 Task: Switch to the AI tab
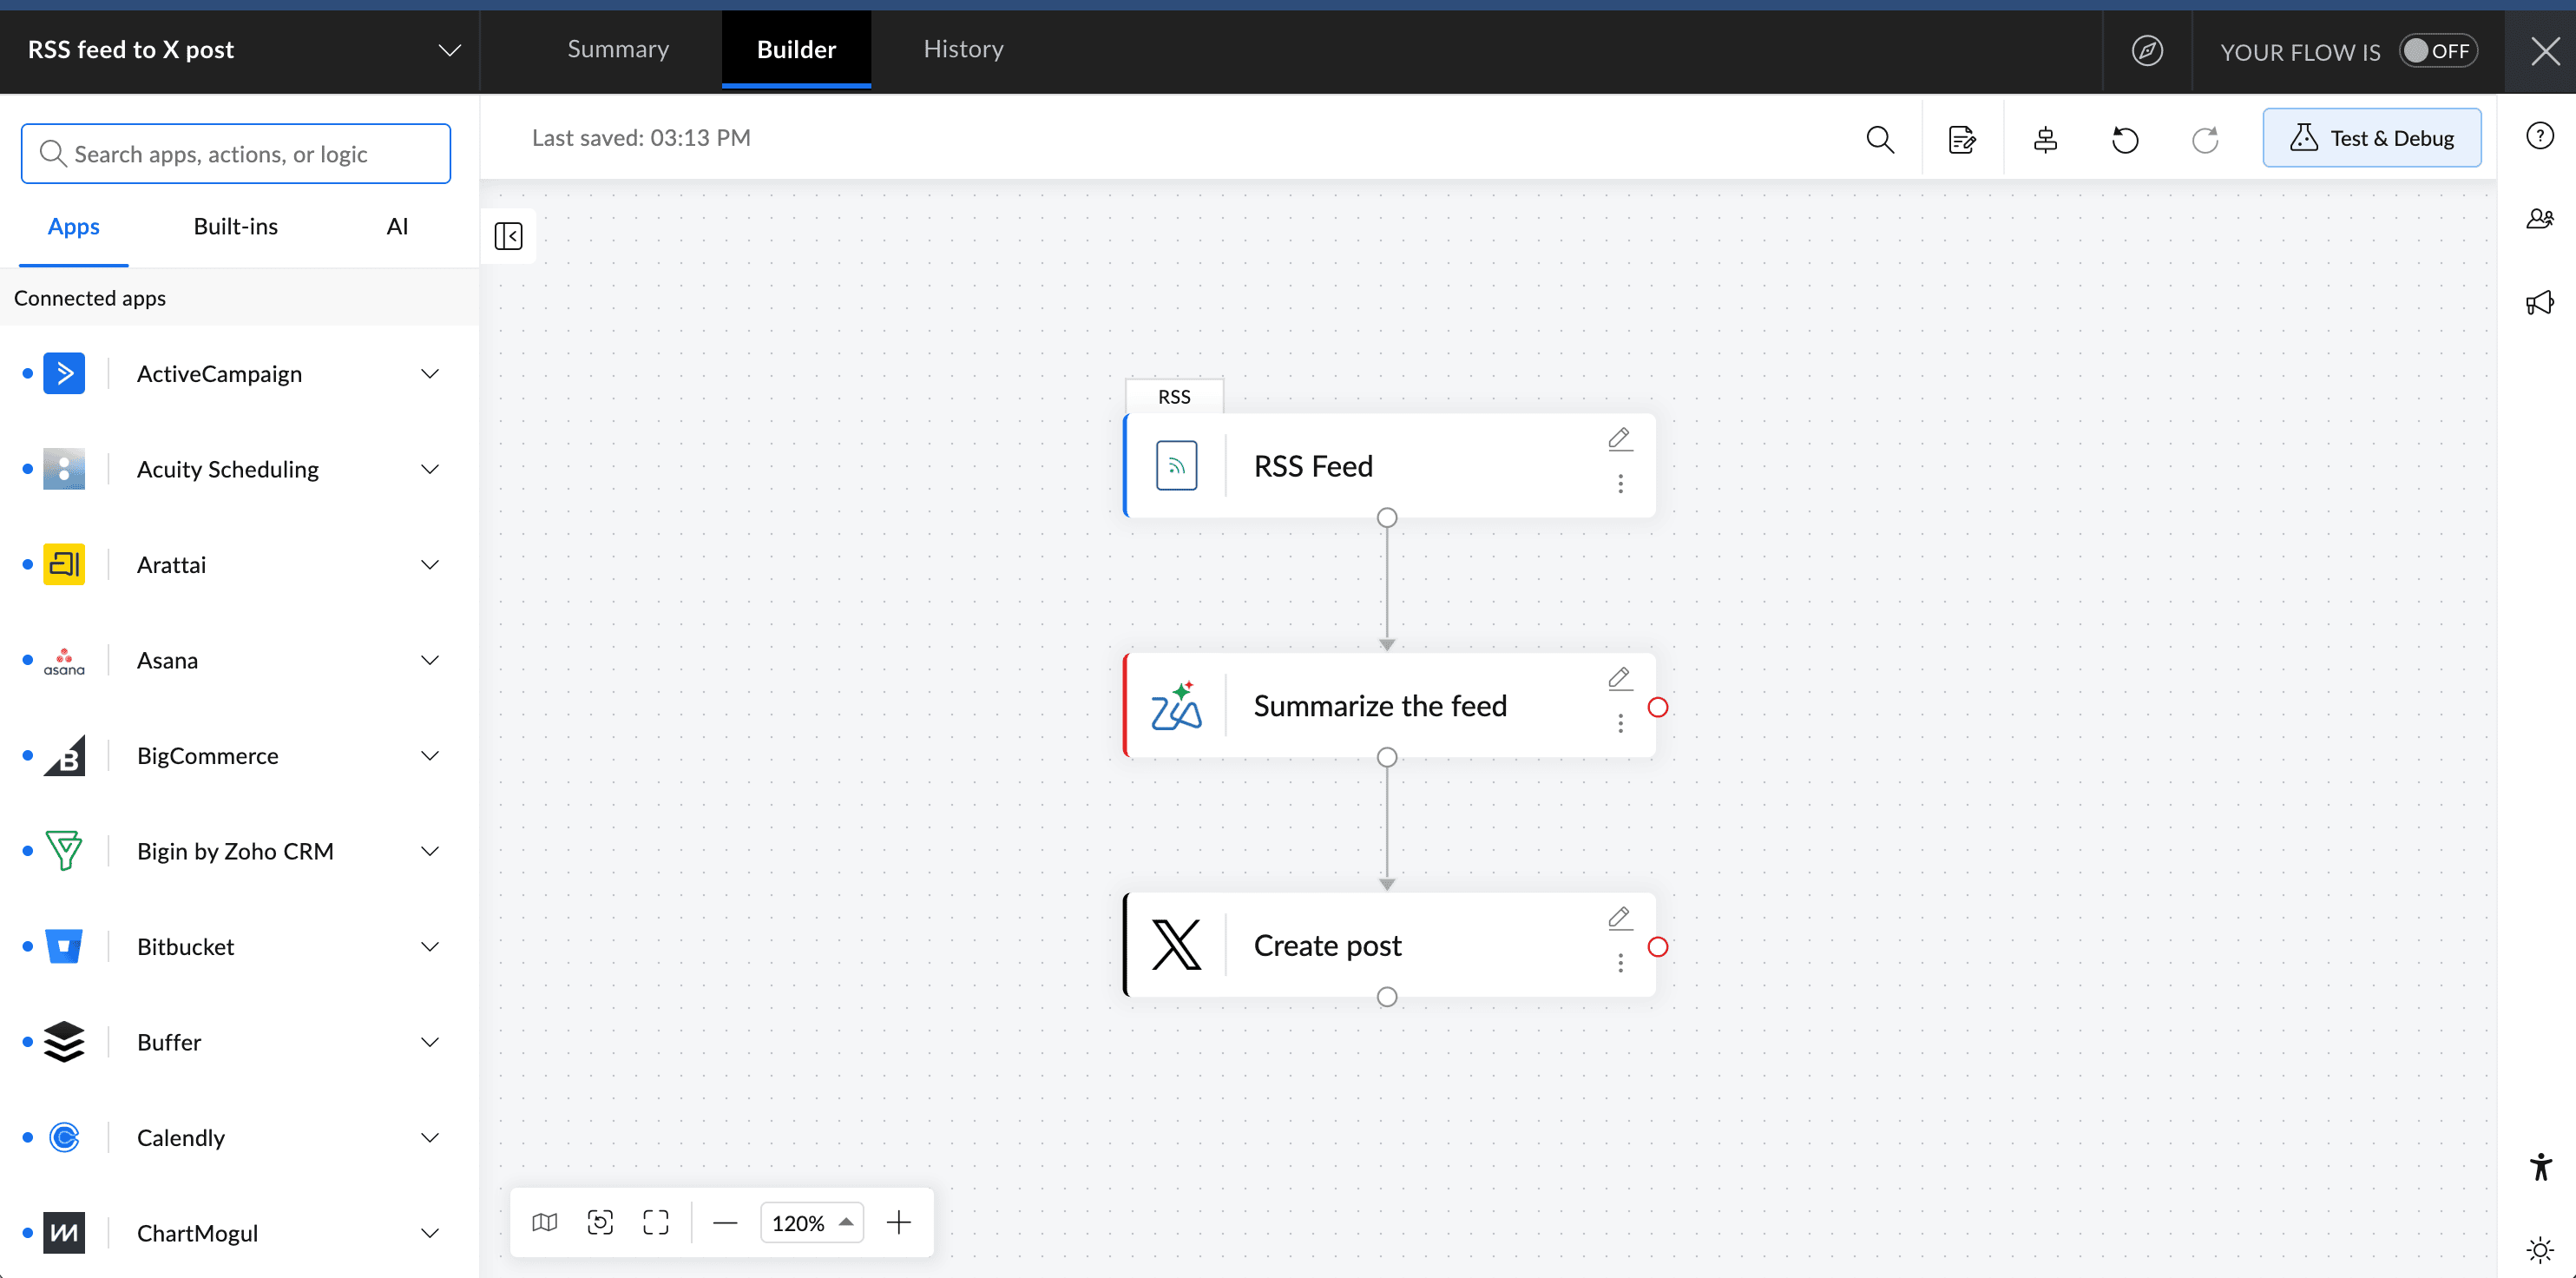click(x=397, y=227)
